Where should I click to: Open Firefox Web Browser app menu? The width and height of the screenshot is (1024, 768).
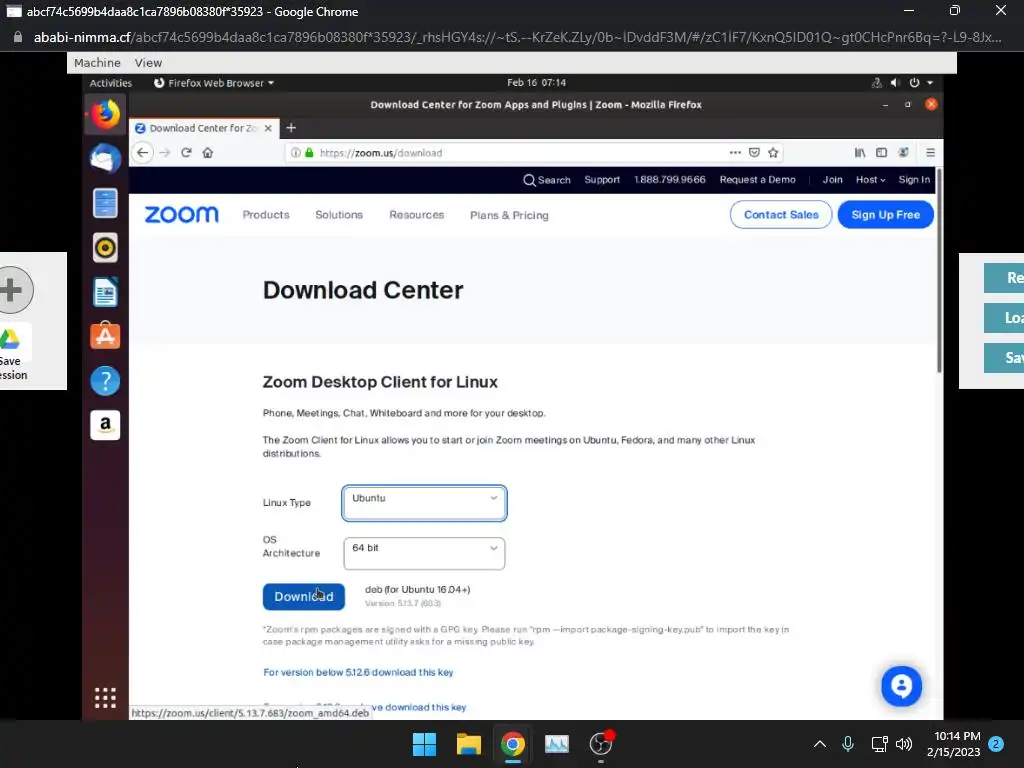click(214, 83)
